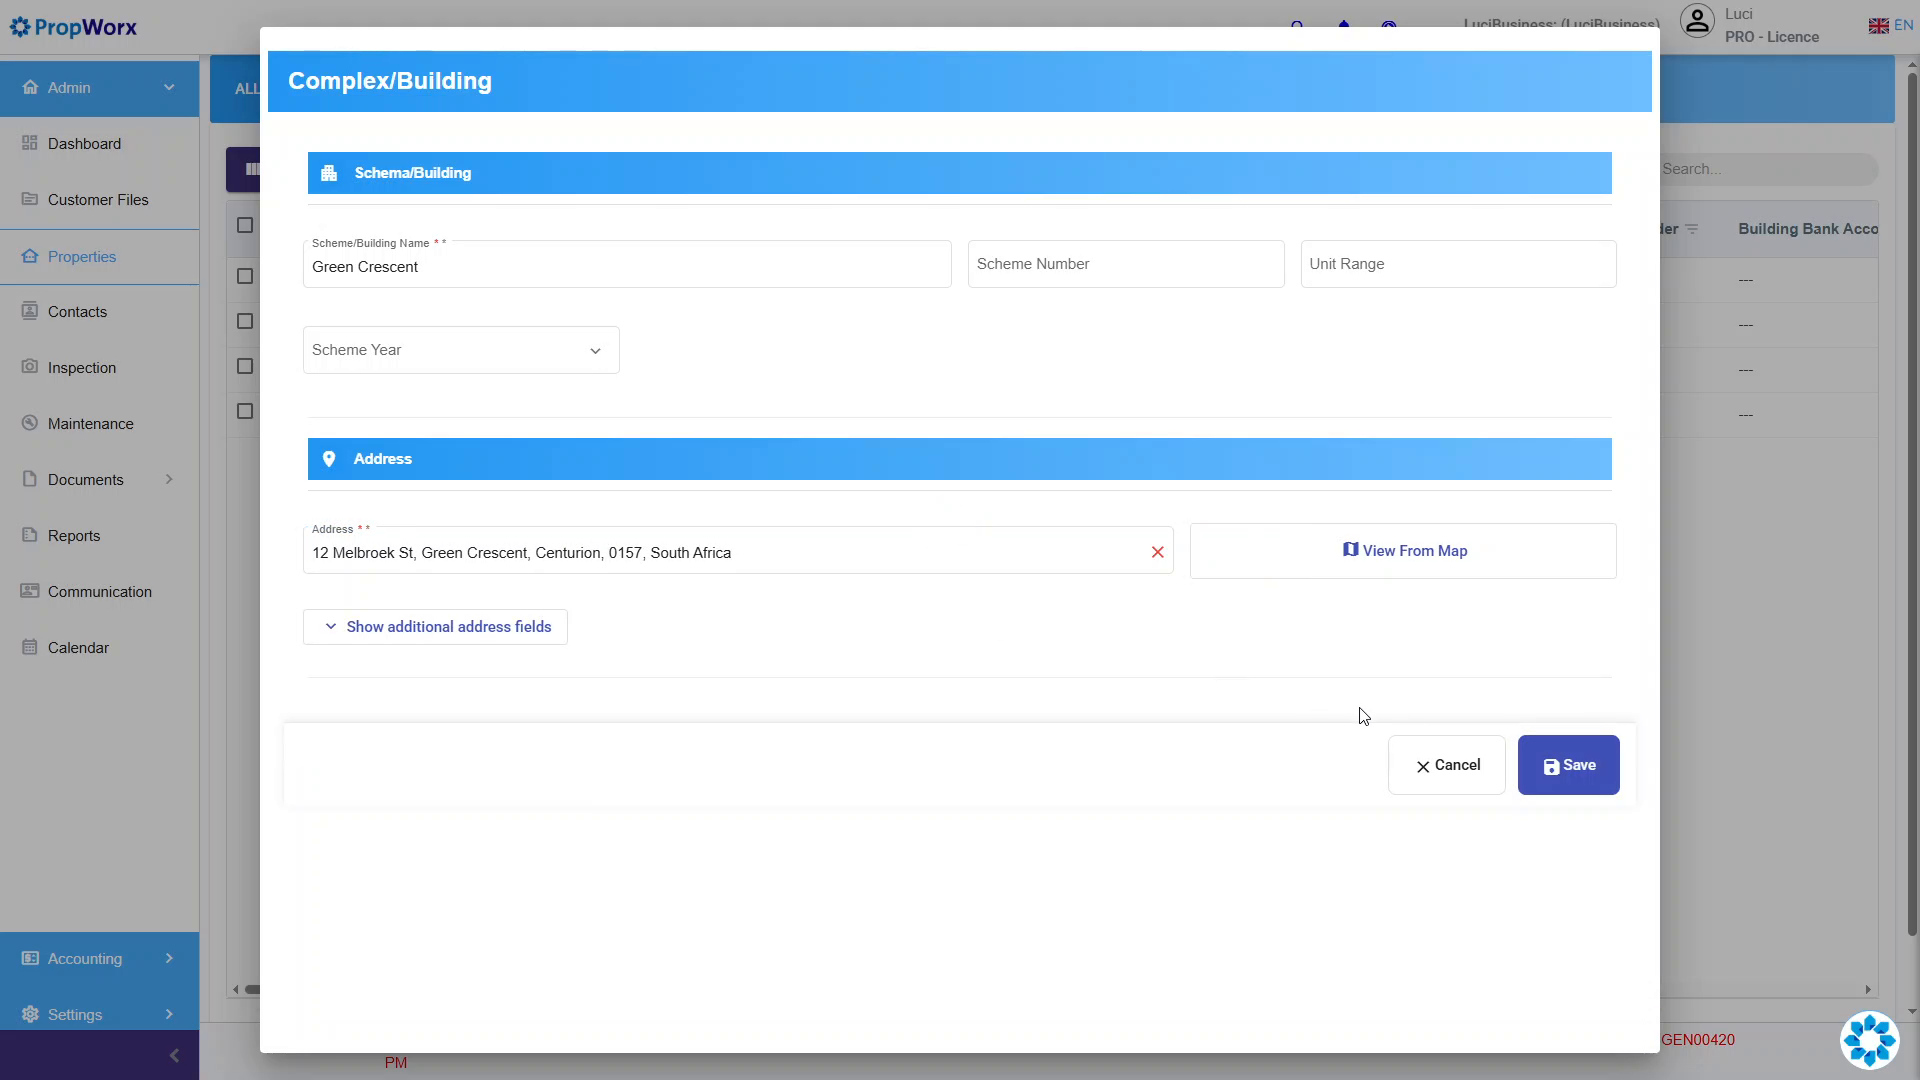Image resolution: width=1920 pixels, height=1080 pixels.
Task: Open the Dashboard sidebar icon
Action: point(30,143)
